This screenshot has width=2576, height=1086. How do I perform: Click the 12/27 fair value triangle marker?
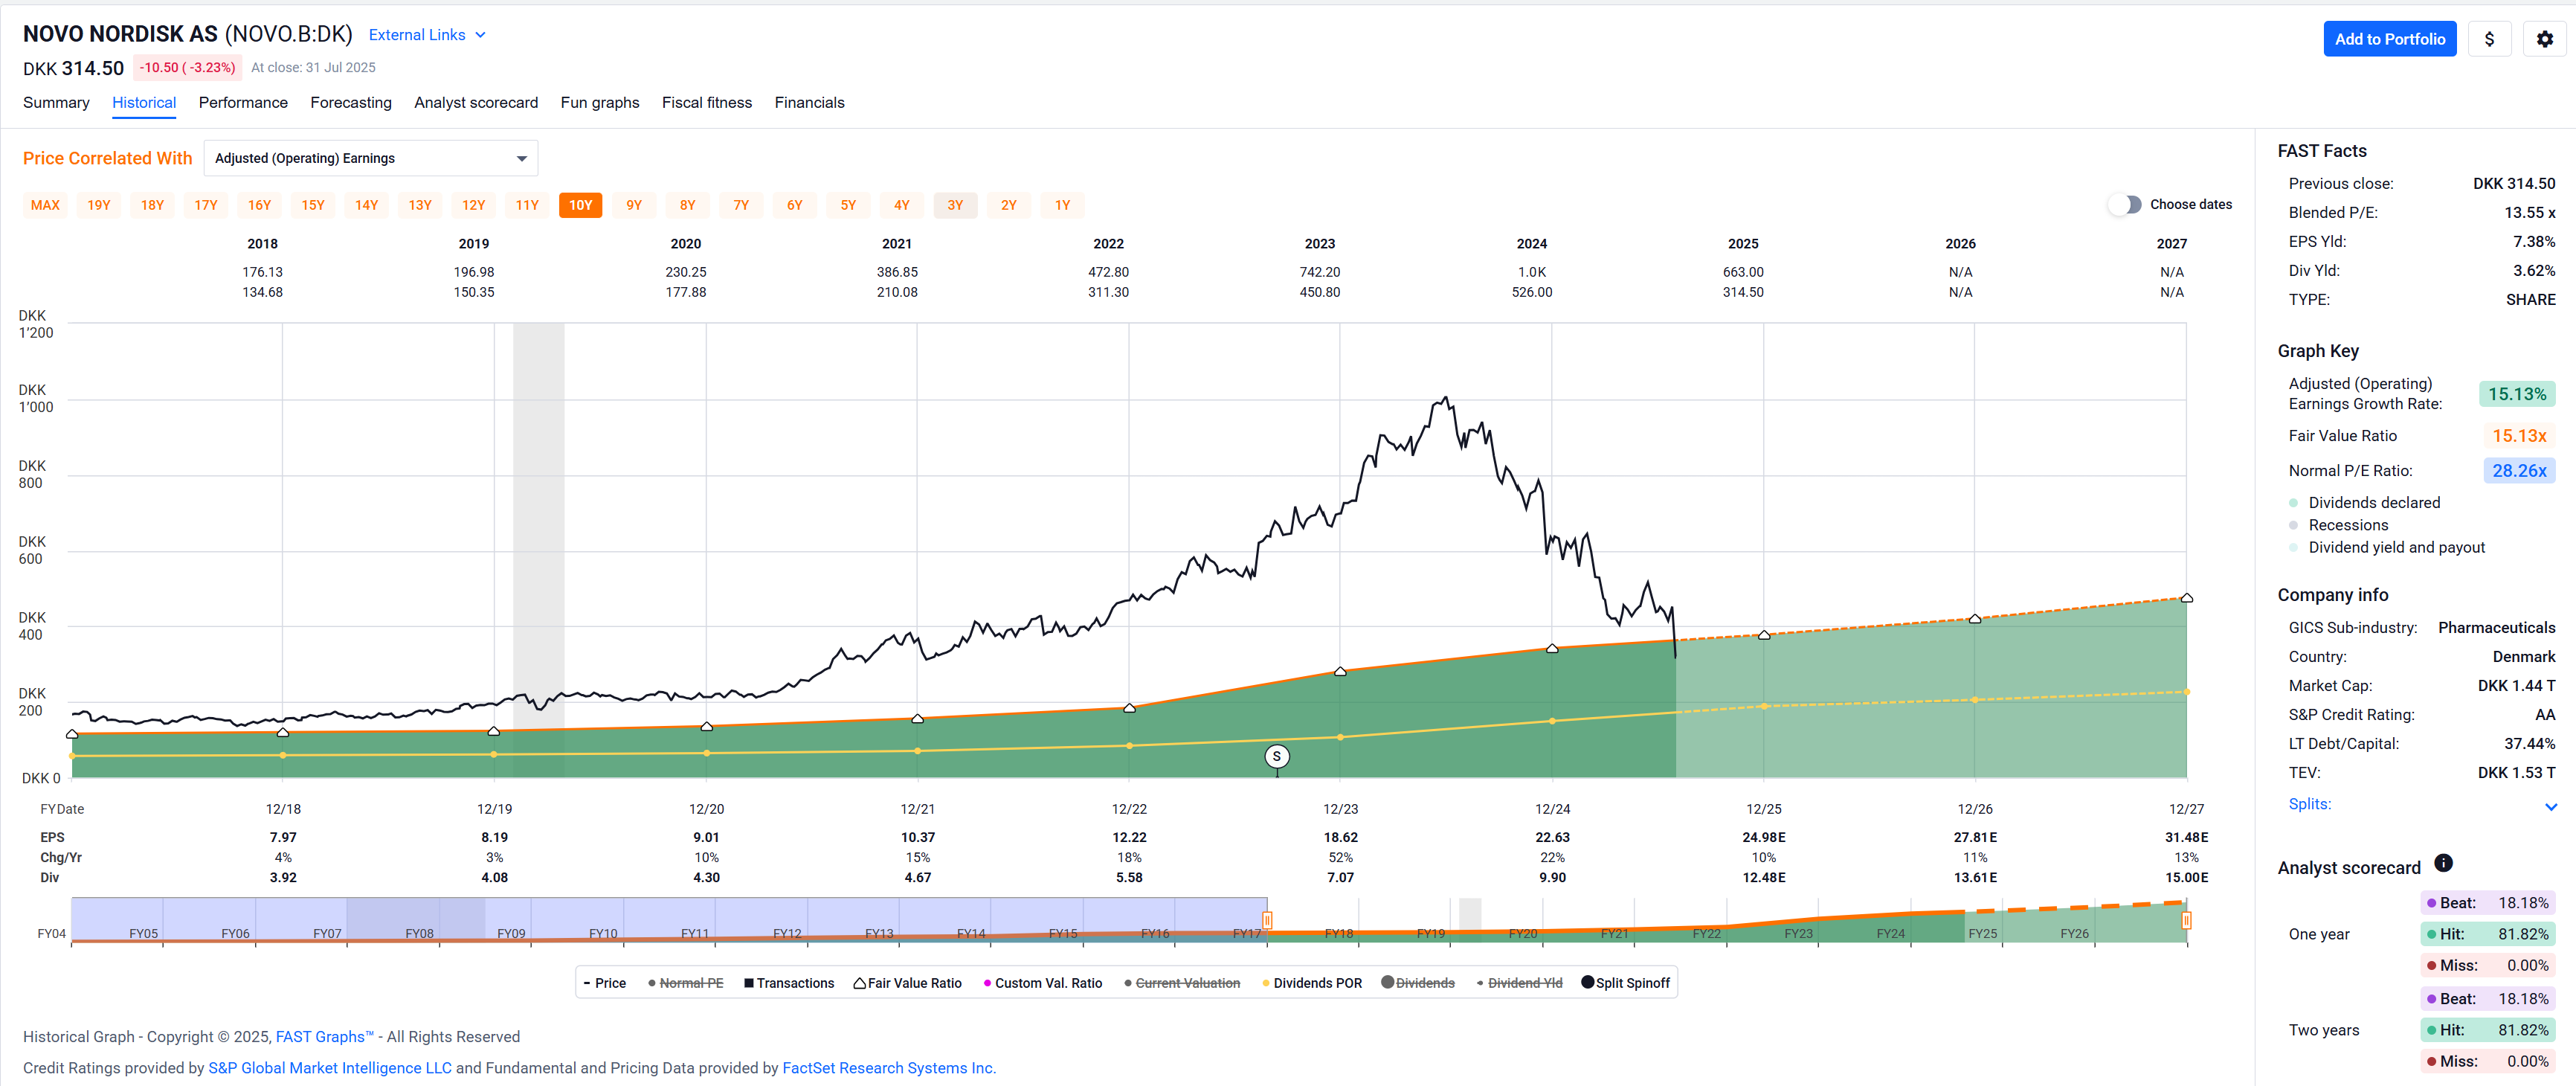tap(2186, 597)
